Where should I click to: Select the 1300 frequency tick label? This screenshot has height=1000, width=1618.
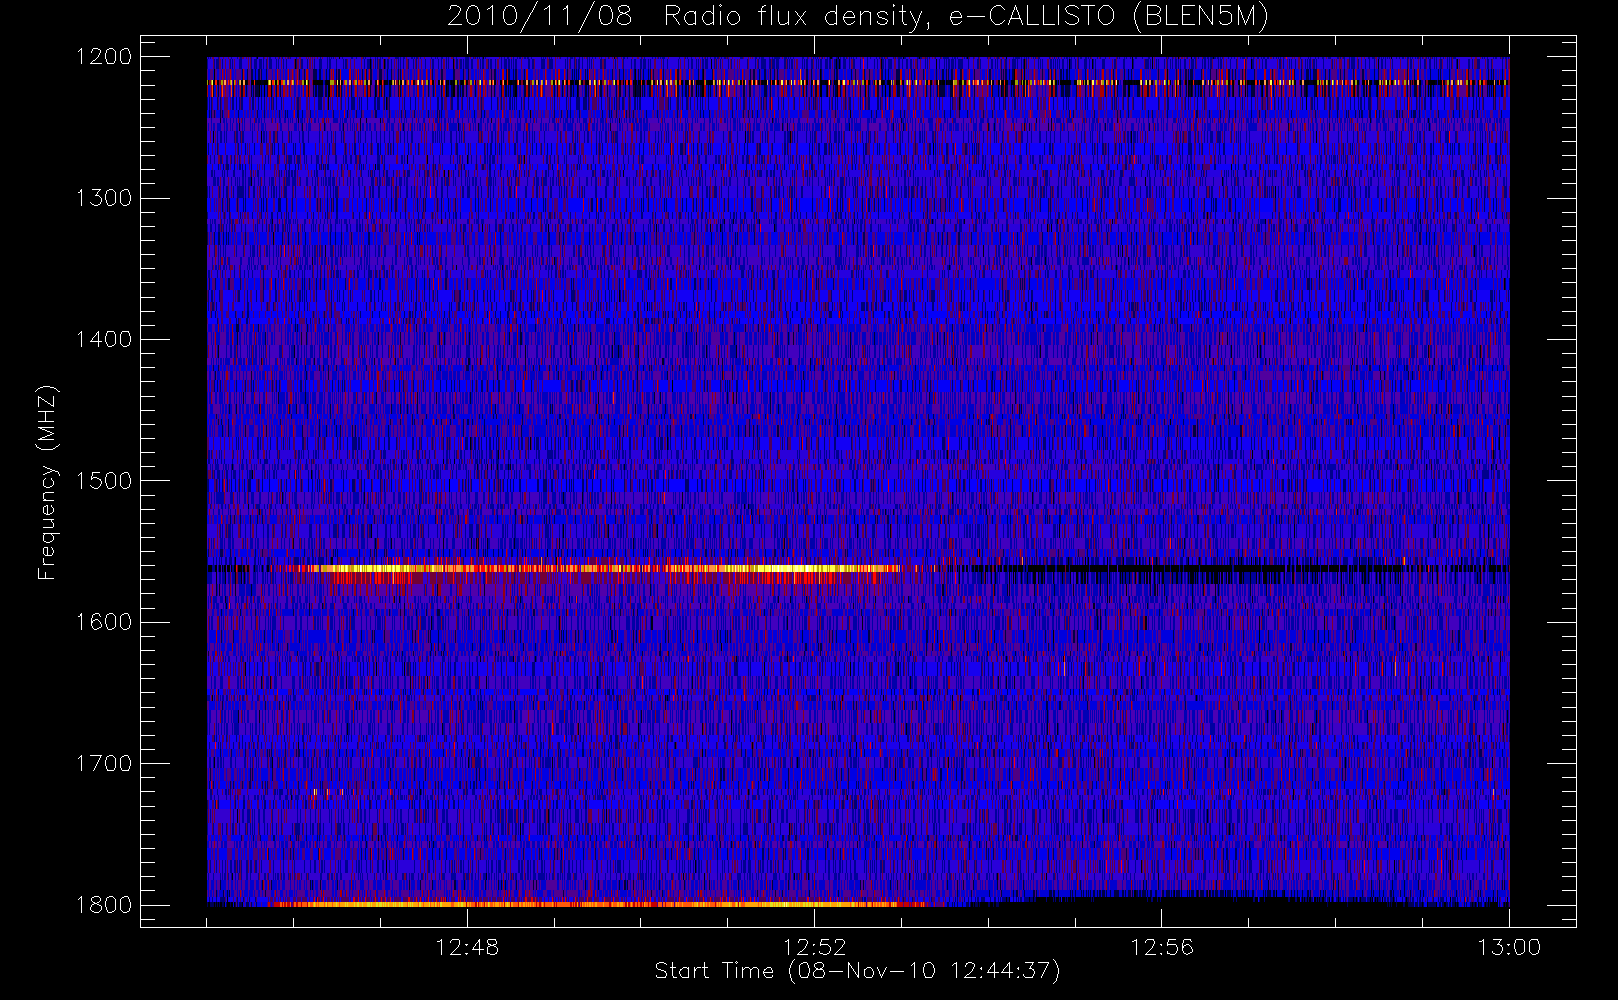click(x=104, y=198)
